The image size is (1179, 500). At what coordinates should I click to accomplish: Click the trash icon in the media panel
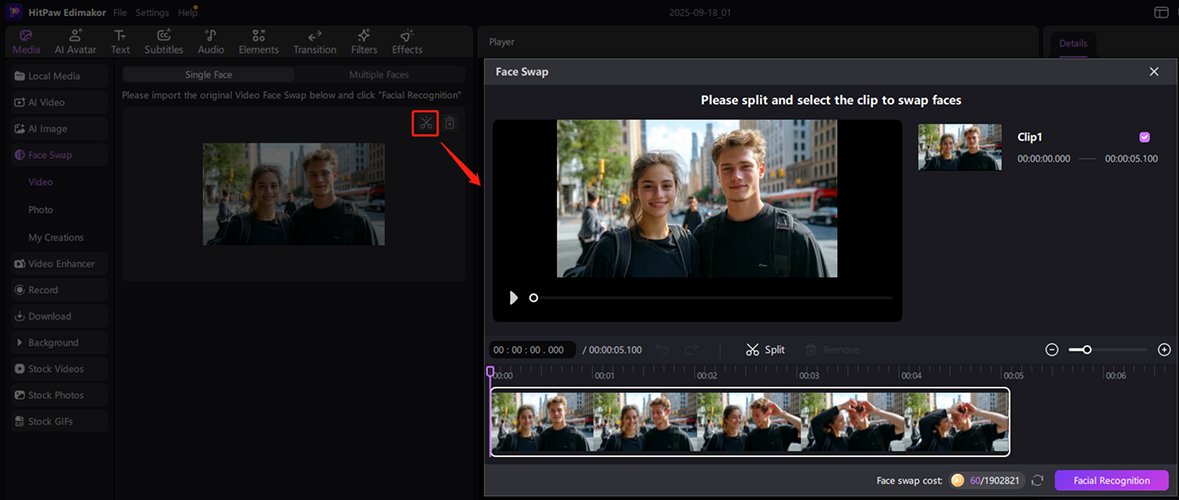point(450,123)
